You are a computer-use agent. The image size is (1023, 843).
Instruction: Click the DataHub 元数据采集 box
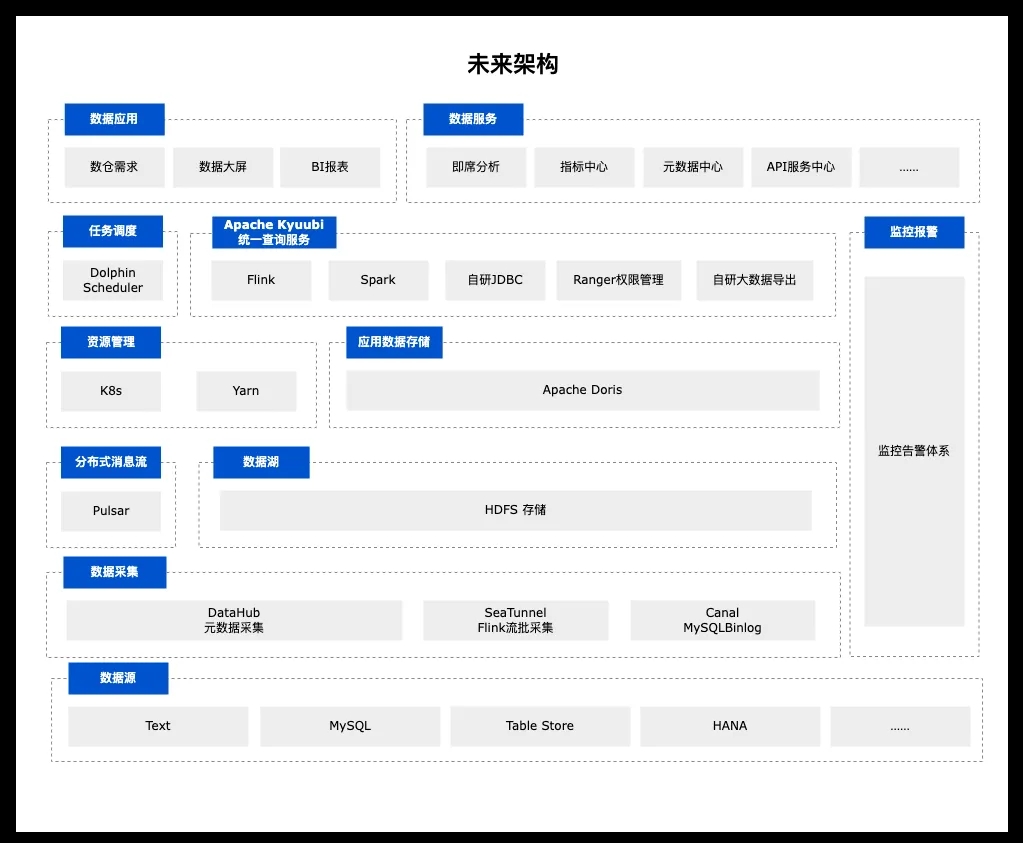tap(234, 620)
